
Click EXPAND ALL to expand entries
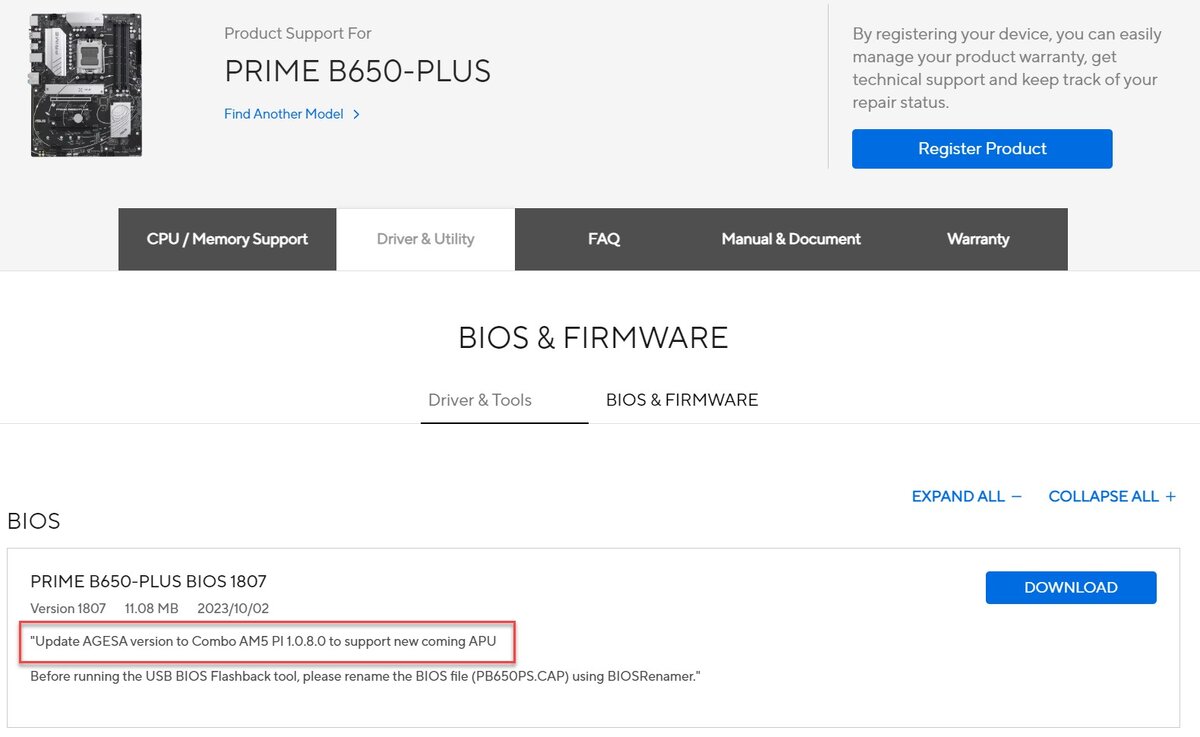958,496
